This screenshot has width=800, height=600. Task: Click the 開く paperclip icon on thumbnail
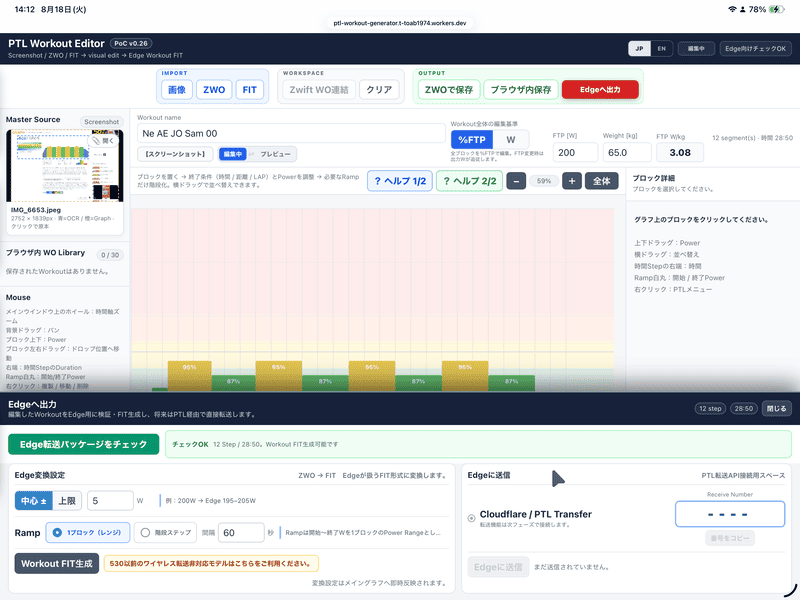pos(104,140)
